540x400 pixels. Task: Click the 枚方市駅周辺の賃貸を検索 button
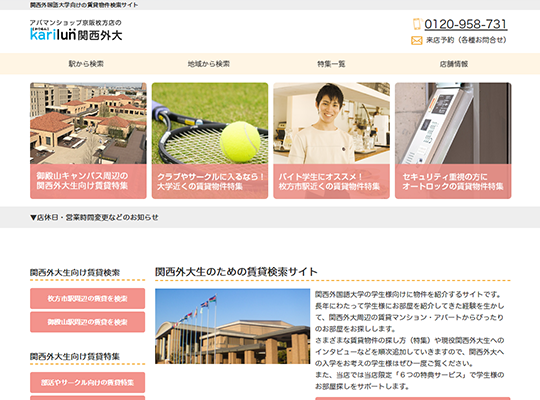[87, 298]
